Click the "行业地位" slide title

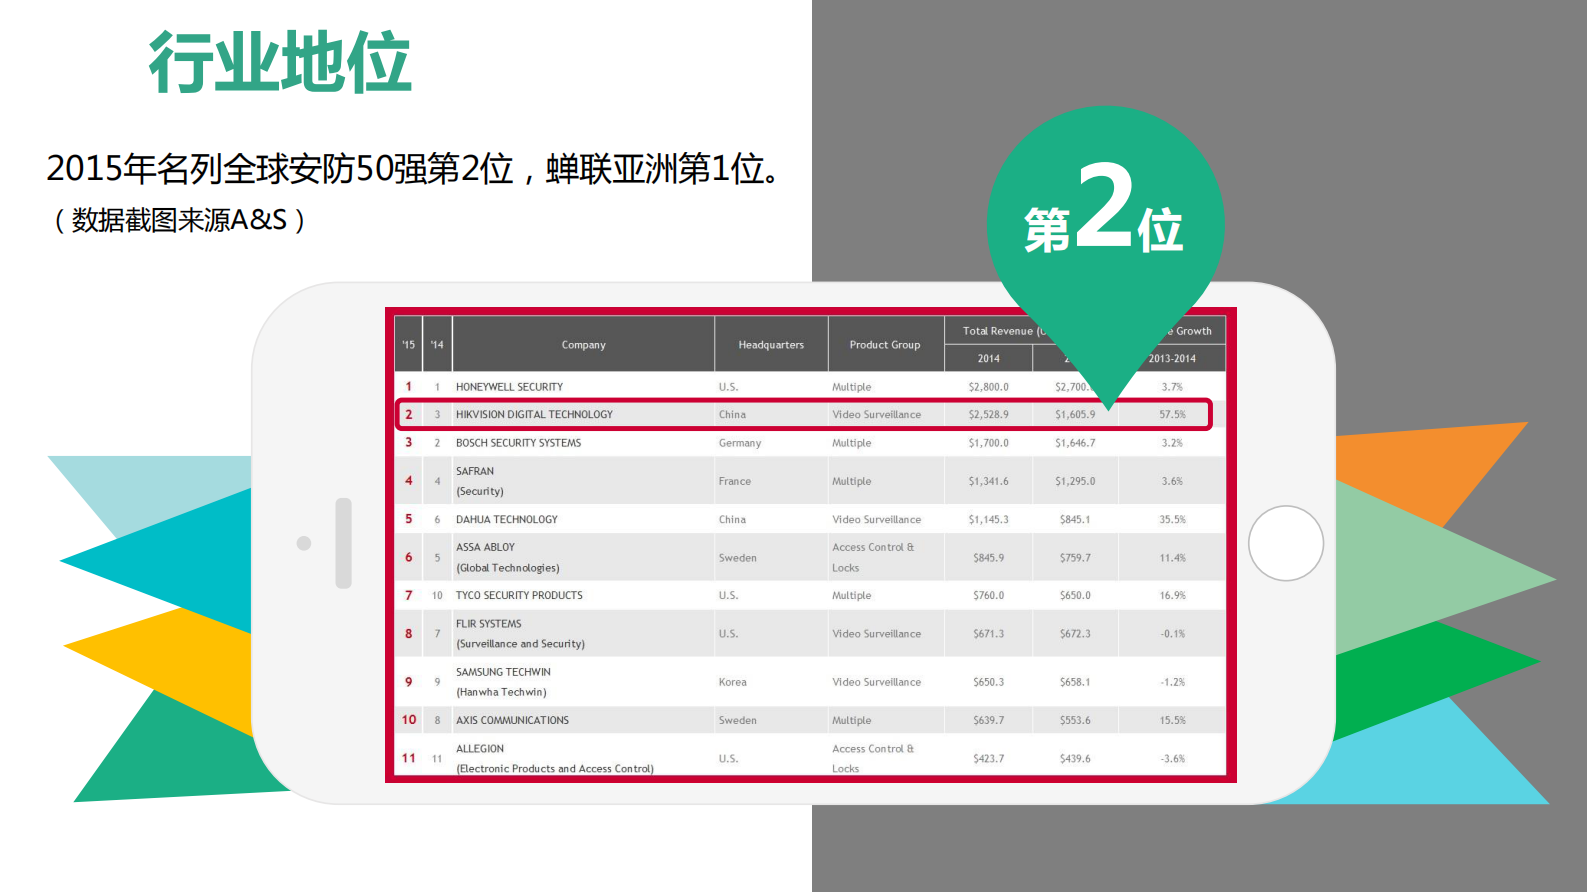pyautogui.click(x=281, y=62)
